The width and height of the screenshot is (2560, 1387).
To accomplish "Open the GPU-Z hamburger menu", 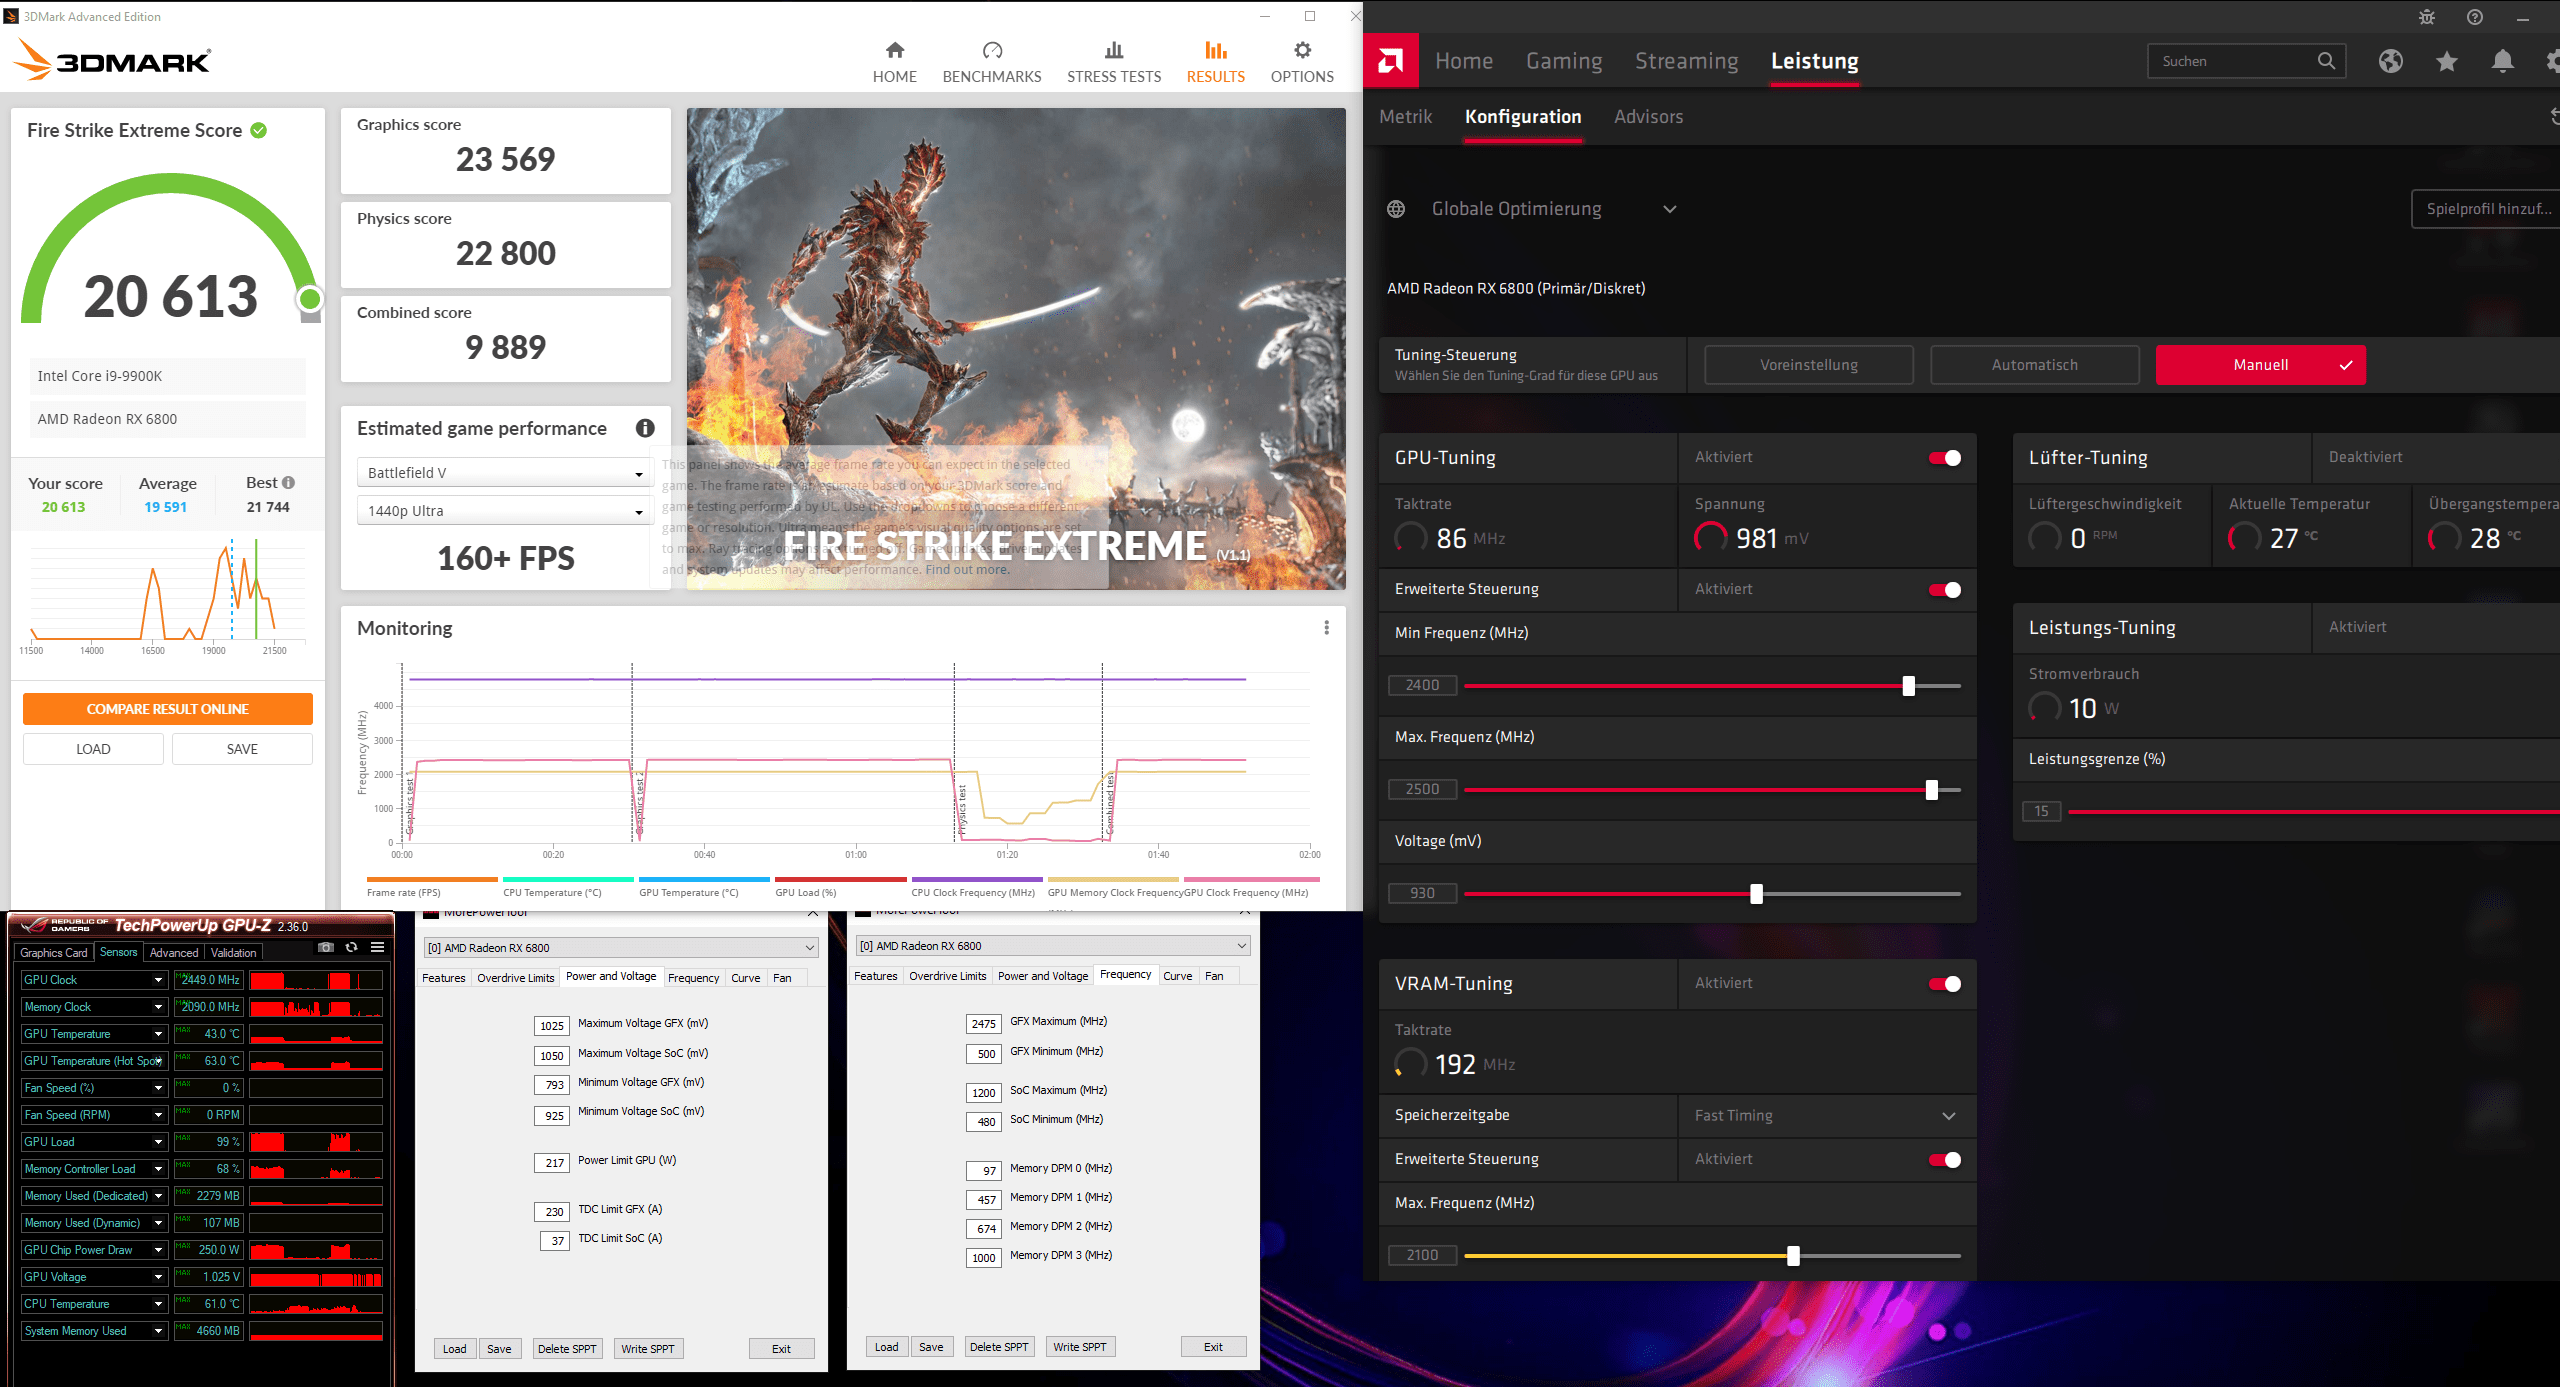I will 377,947.
